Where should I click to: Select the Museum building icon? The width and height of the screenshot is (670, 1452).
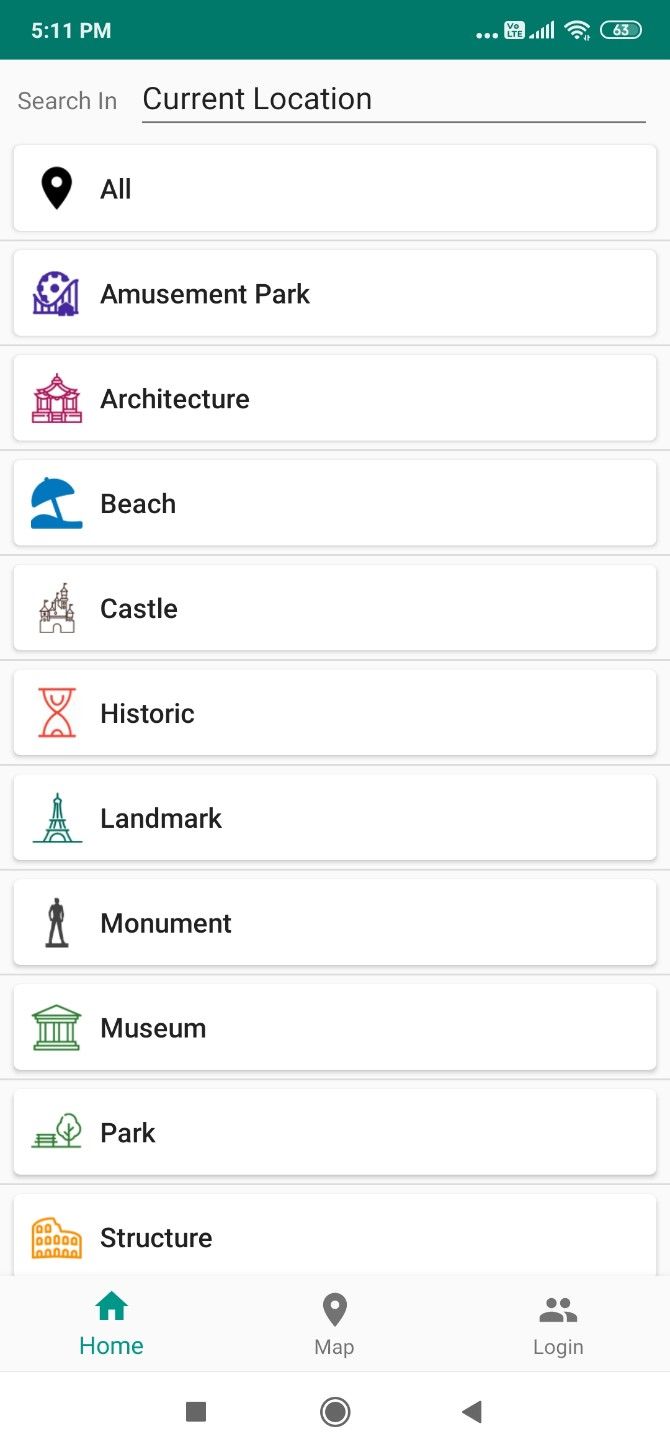[57, 1027]
